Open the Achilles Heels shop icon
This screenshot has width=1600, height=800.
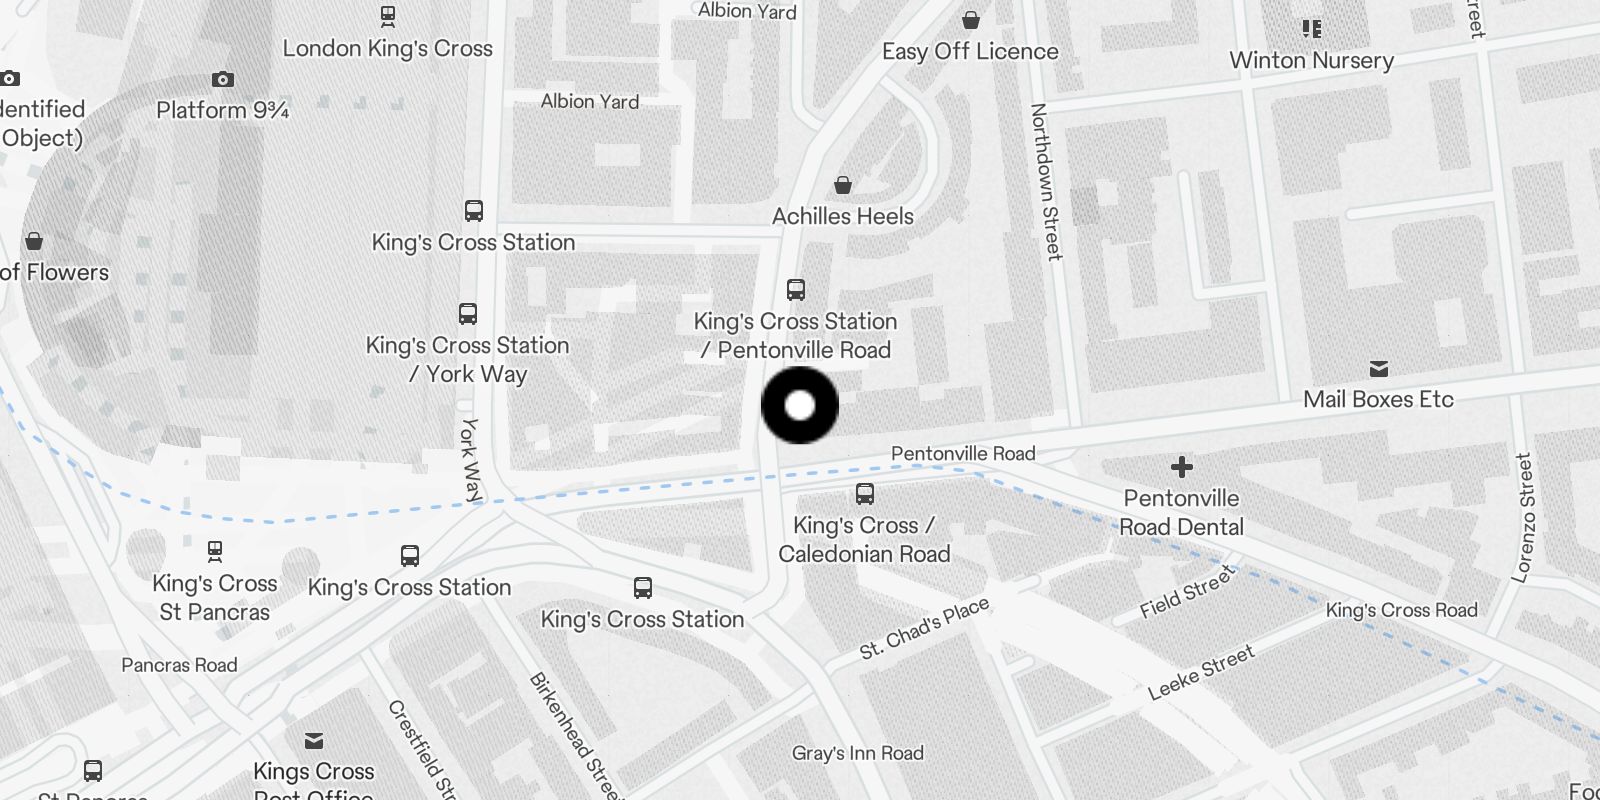(843, 185)
